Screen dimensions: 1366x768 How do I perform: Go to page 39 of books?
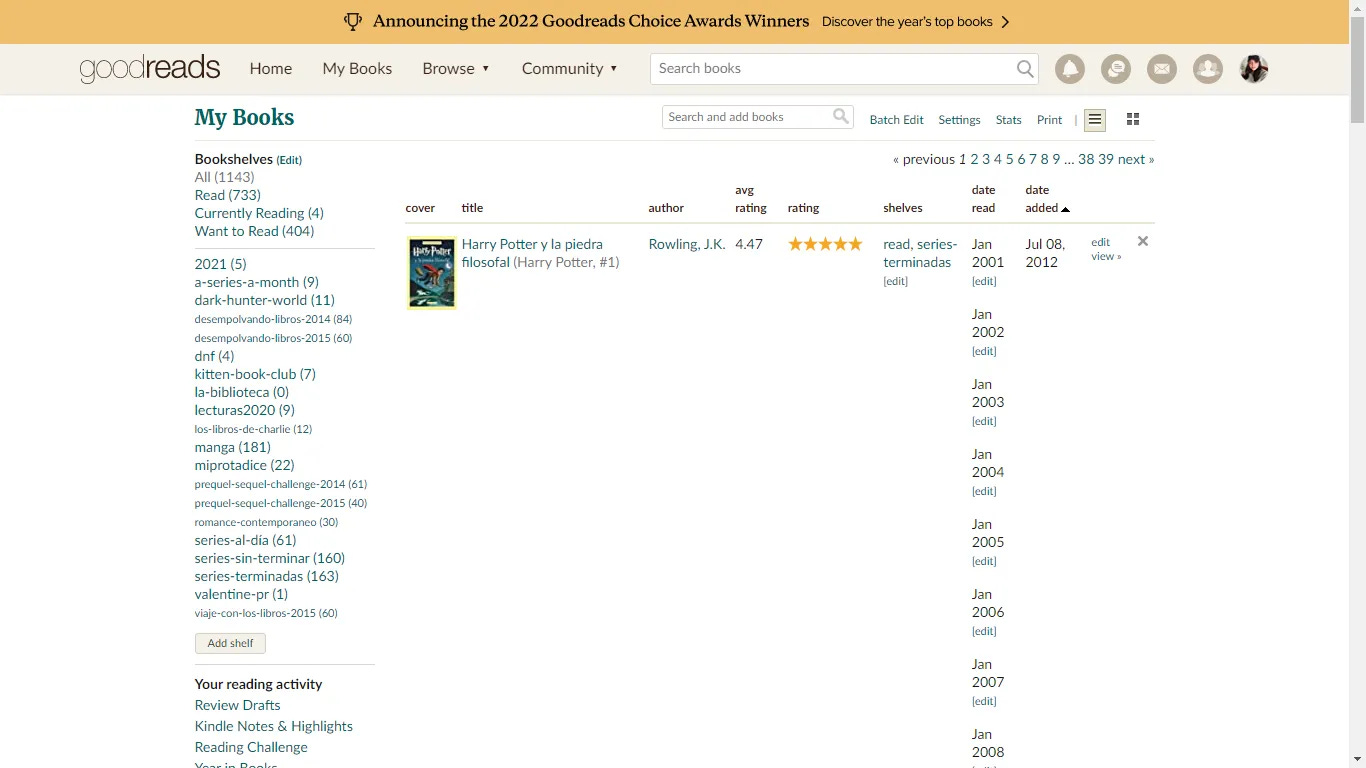1106,159
